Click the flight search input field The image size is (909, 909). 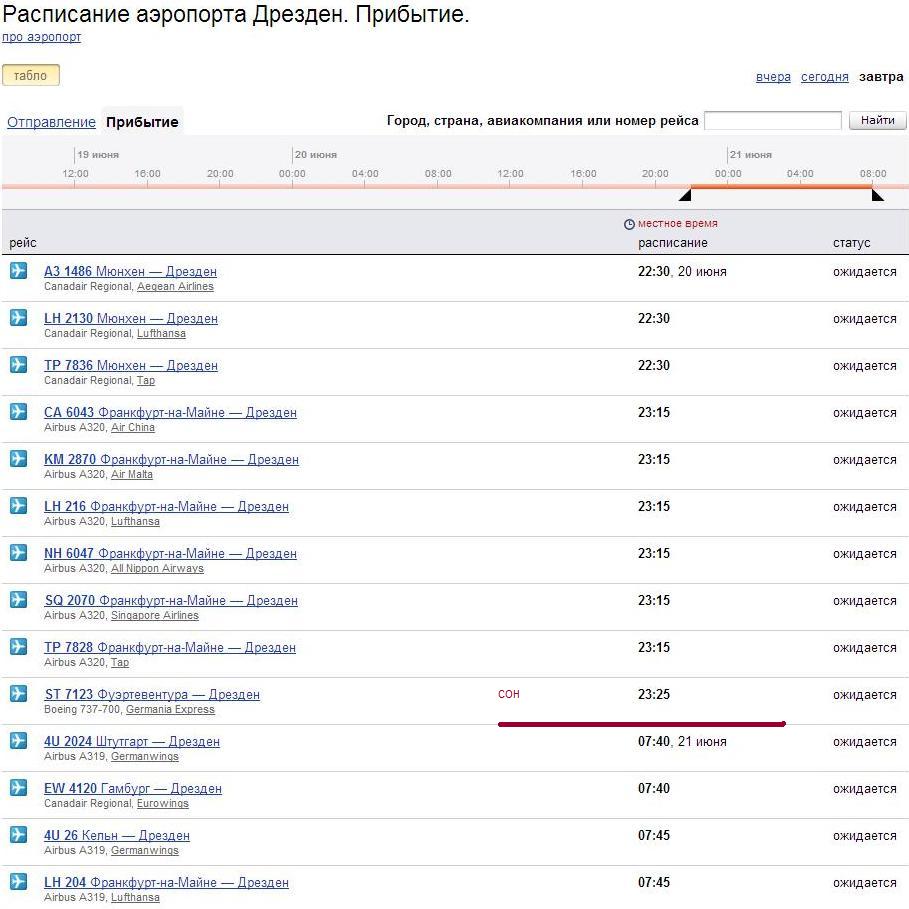click(x=772, y=121)
